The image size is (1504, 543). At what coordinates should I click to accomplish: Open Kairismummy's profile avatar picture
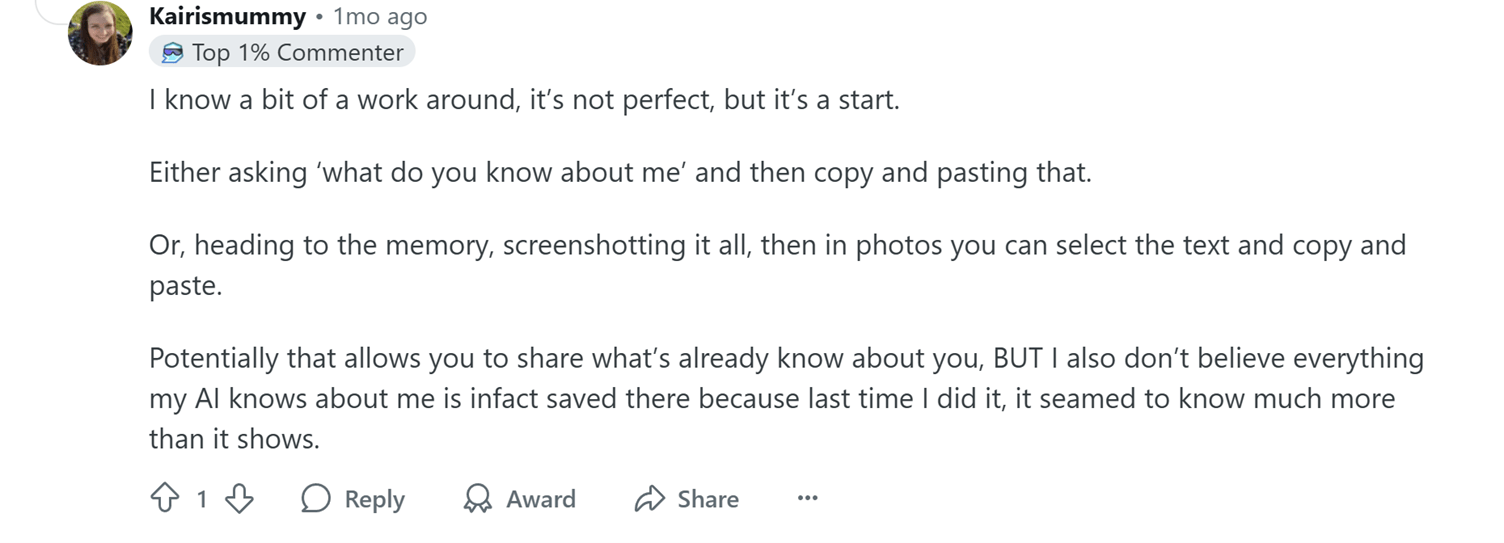[x=100, y=33]
